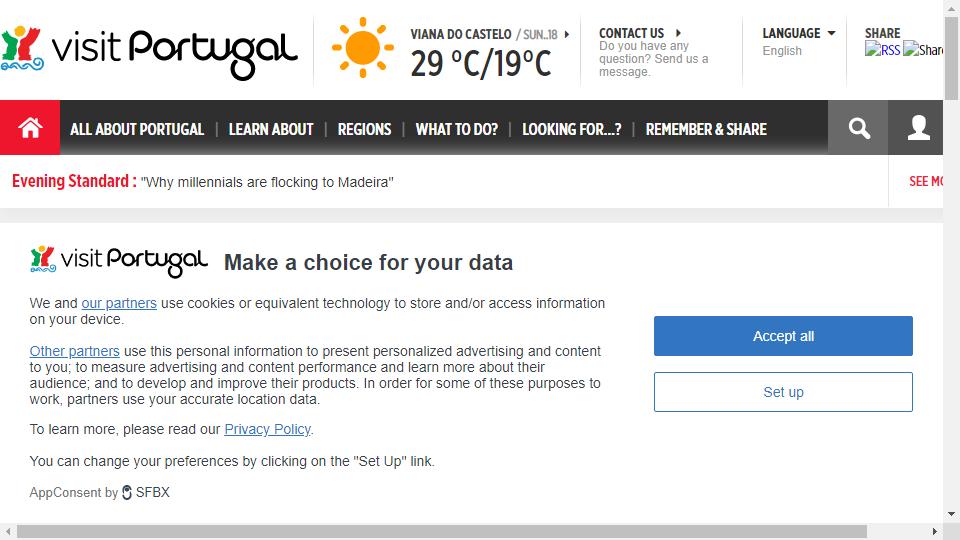This screenshot has height=540, width=960.
Task: Expand the Viana do Castelo weather arrow
Action: [x=566, y=34]
